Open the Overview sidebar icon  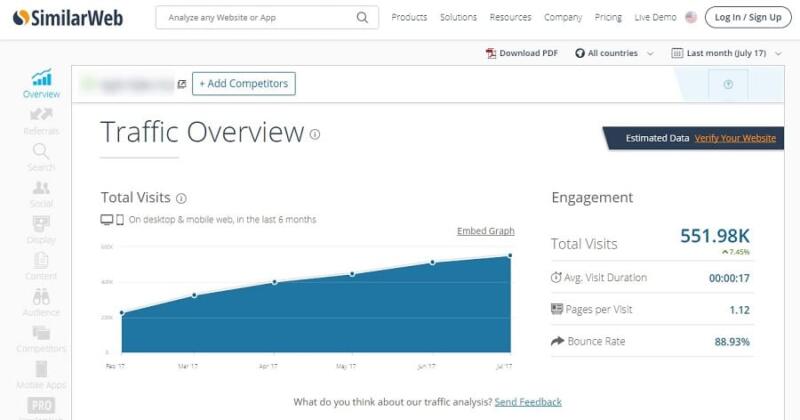(41, 79)
